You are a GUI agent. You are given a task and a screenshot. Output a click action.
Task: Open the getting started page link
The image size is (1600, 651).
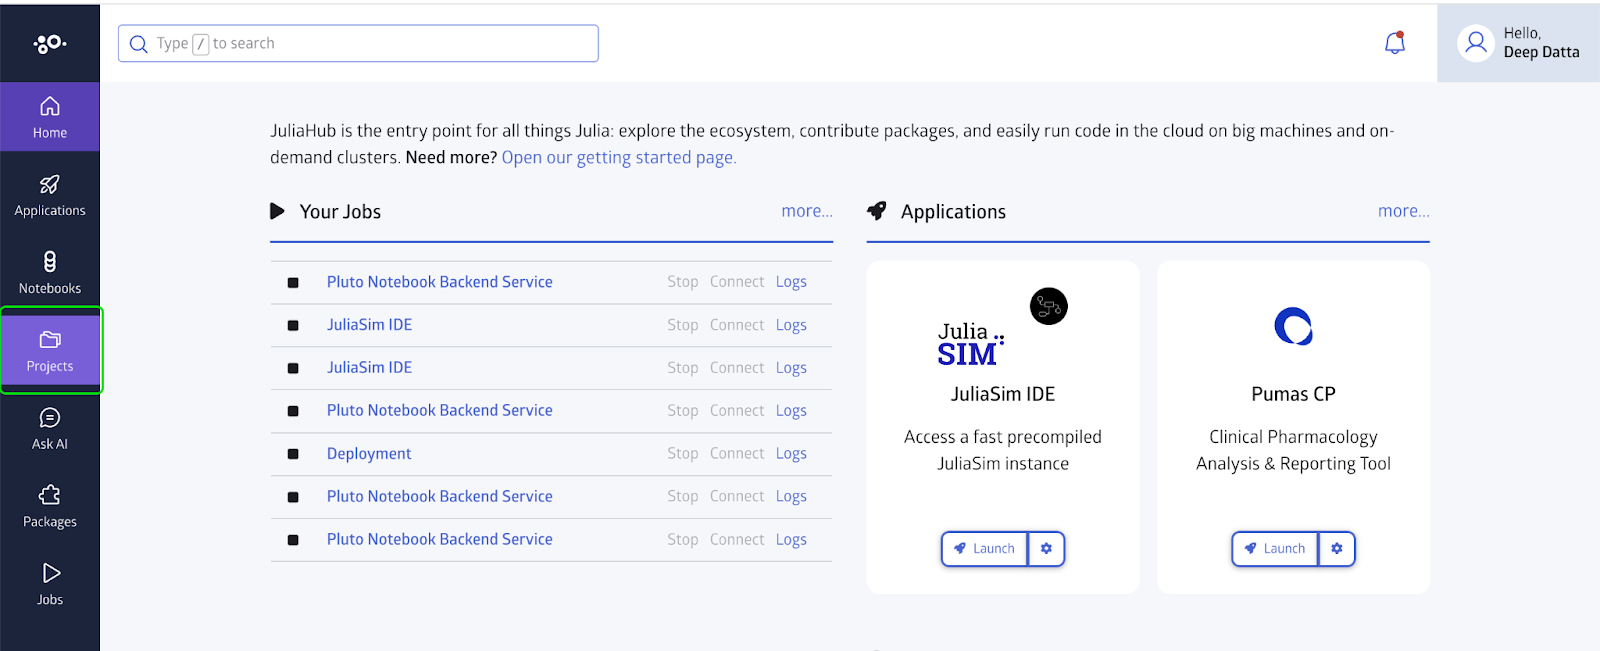tap(619, 158)
